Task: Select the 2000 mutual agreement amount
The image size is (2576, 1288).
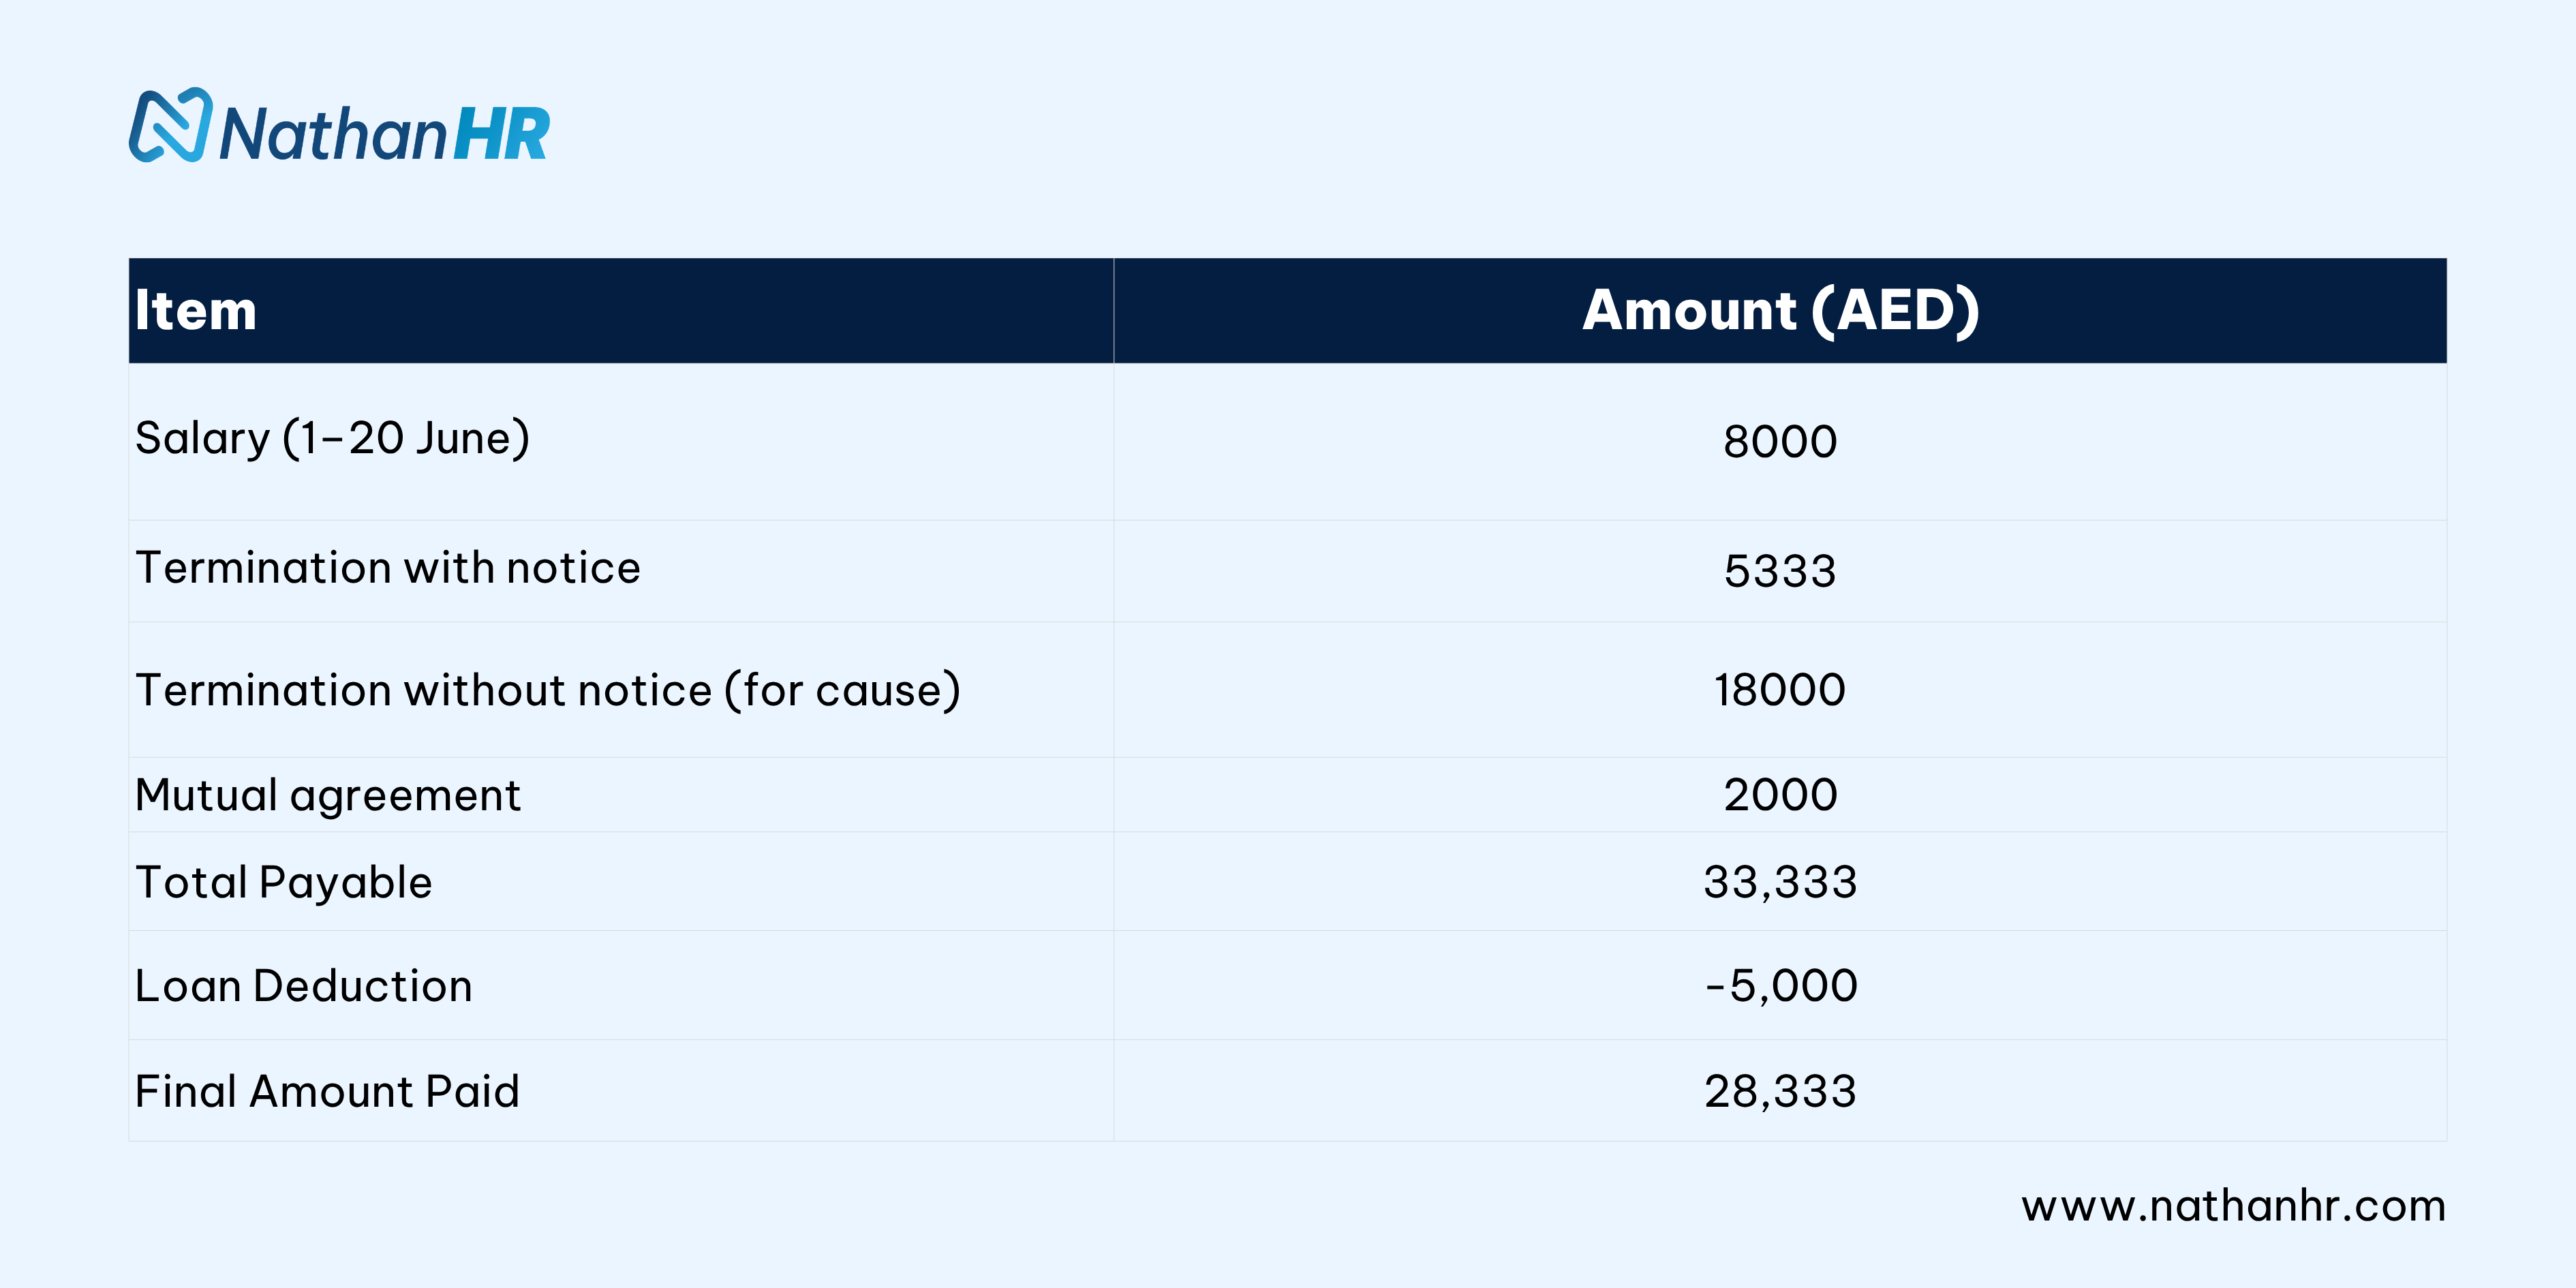Action: (1780, 795)
